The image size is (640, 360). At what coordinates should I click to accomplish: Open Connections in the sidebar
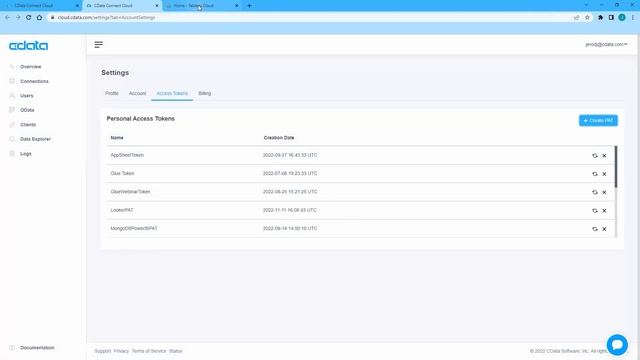pyautogui.click(x=34, y=81)
